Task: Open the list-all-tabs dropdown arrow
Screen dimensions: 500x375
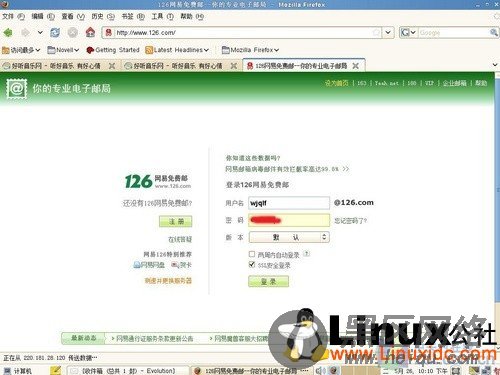Action: tap(495, 65)
